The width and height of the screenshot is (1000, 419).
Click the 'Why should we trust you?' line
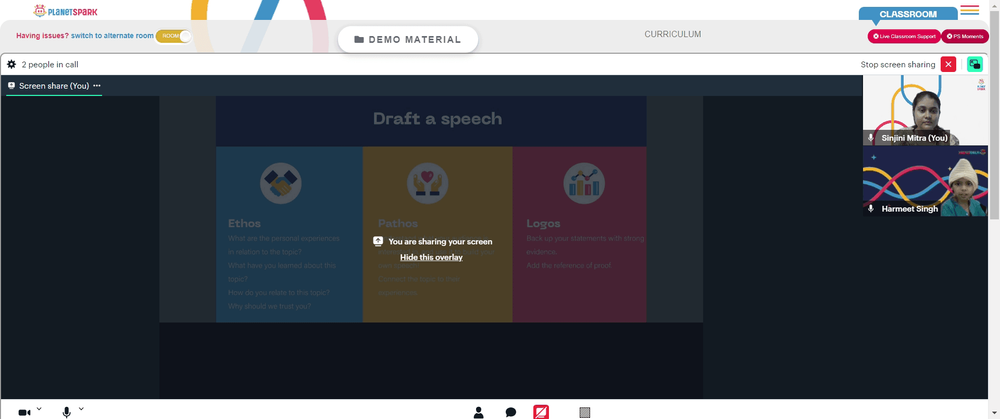click(x=270, y=306)
